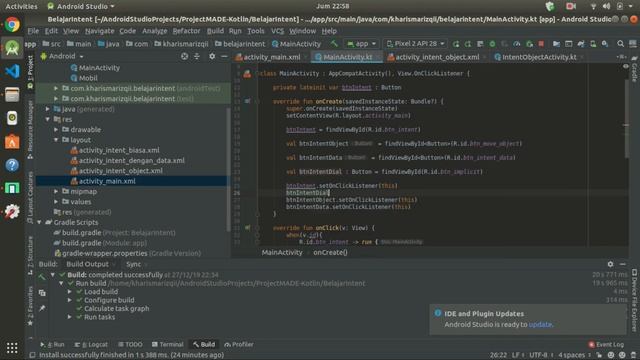Click the red Stop icon

click(541, 44)
